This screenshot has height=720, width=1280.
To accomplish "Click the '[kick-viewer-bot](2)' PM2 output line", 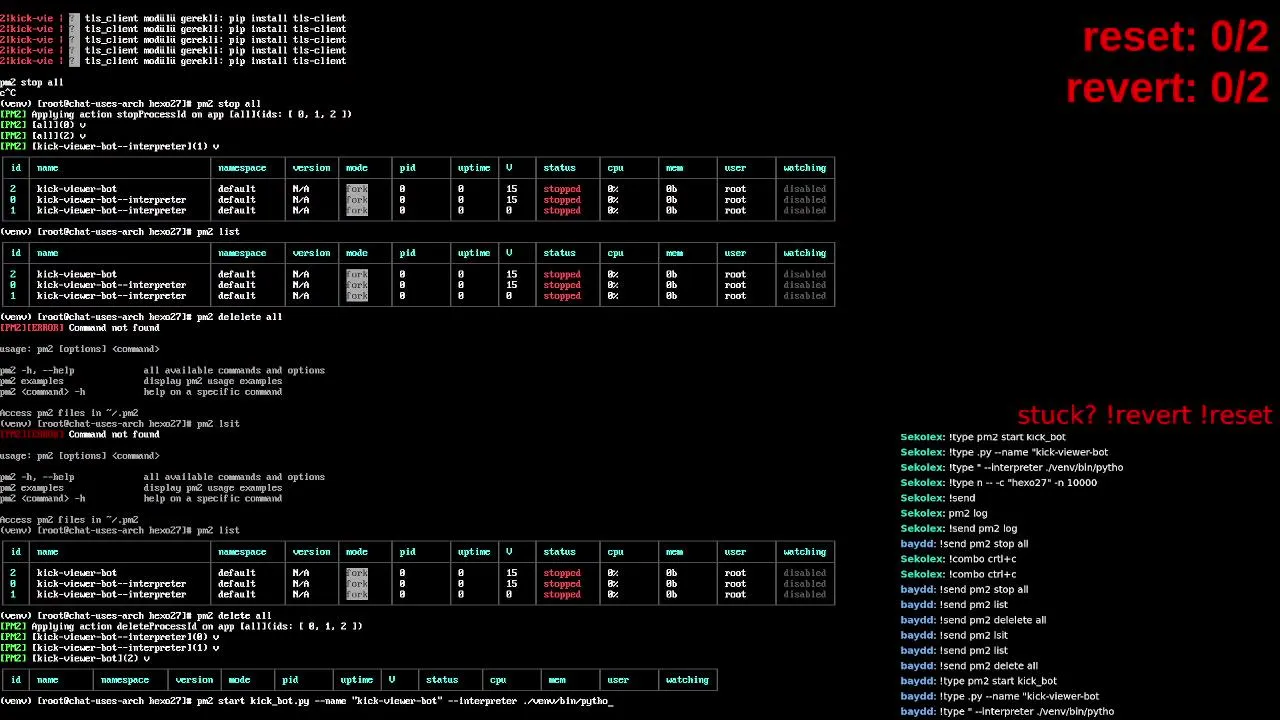I will click(x=75, y=658).
